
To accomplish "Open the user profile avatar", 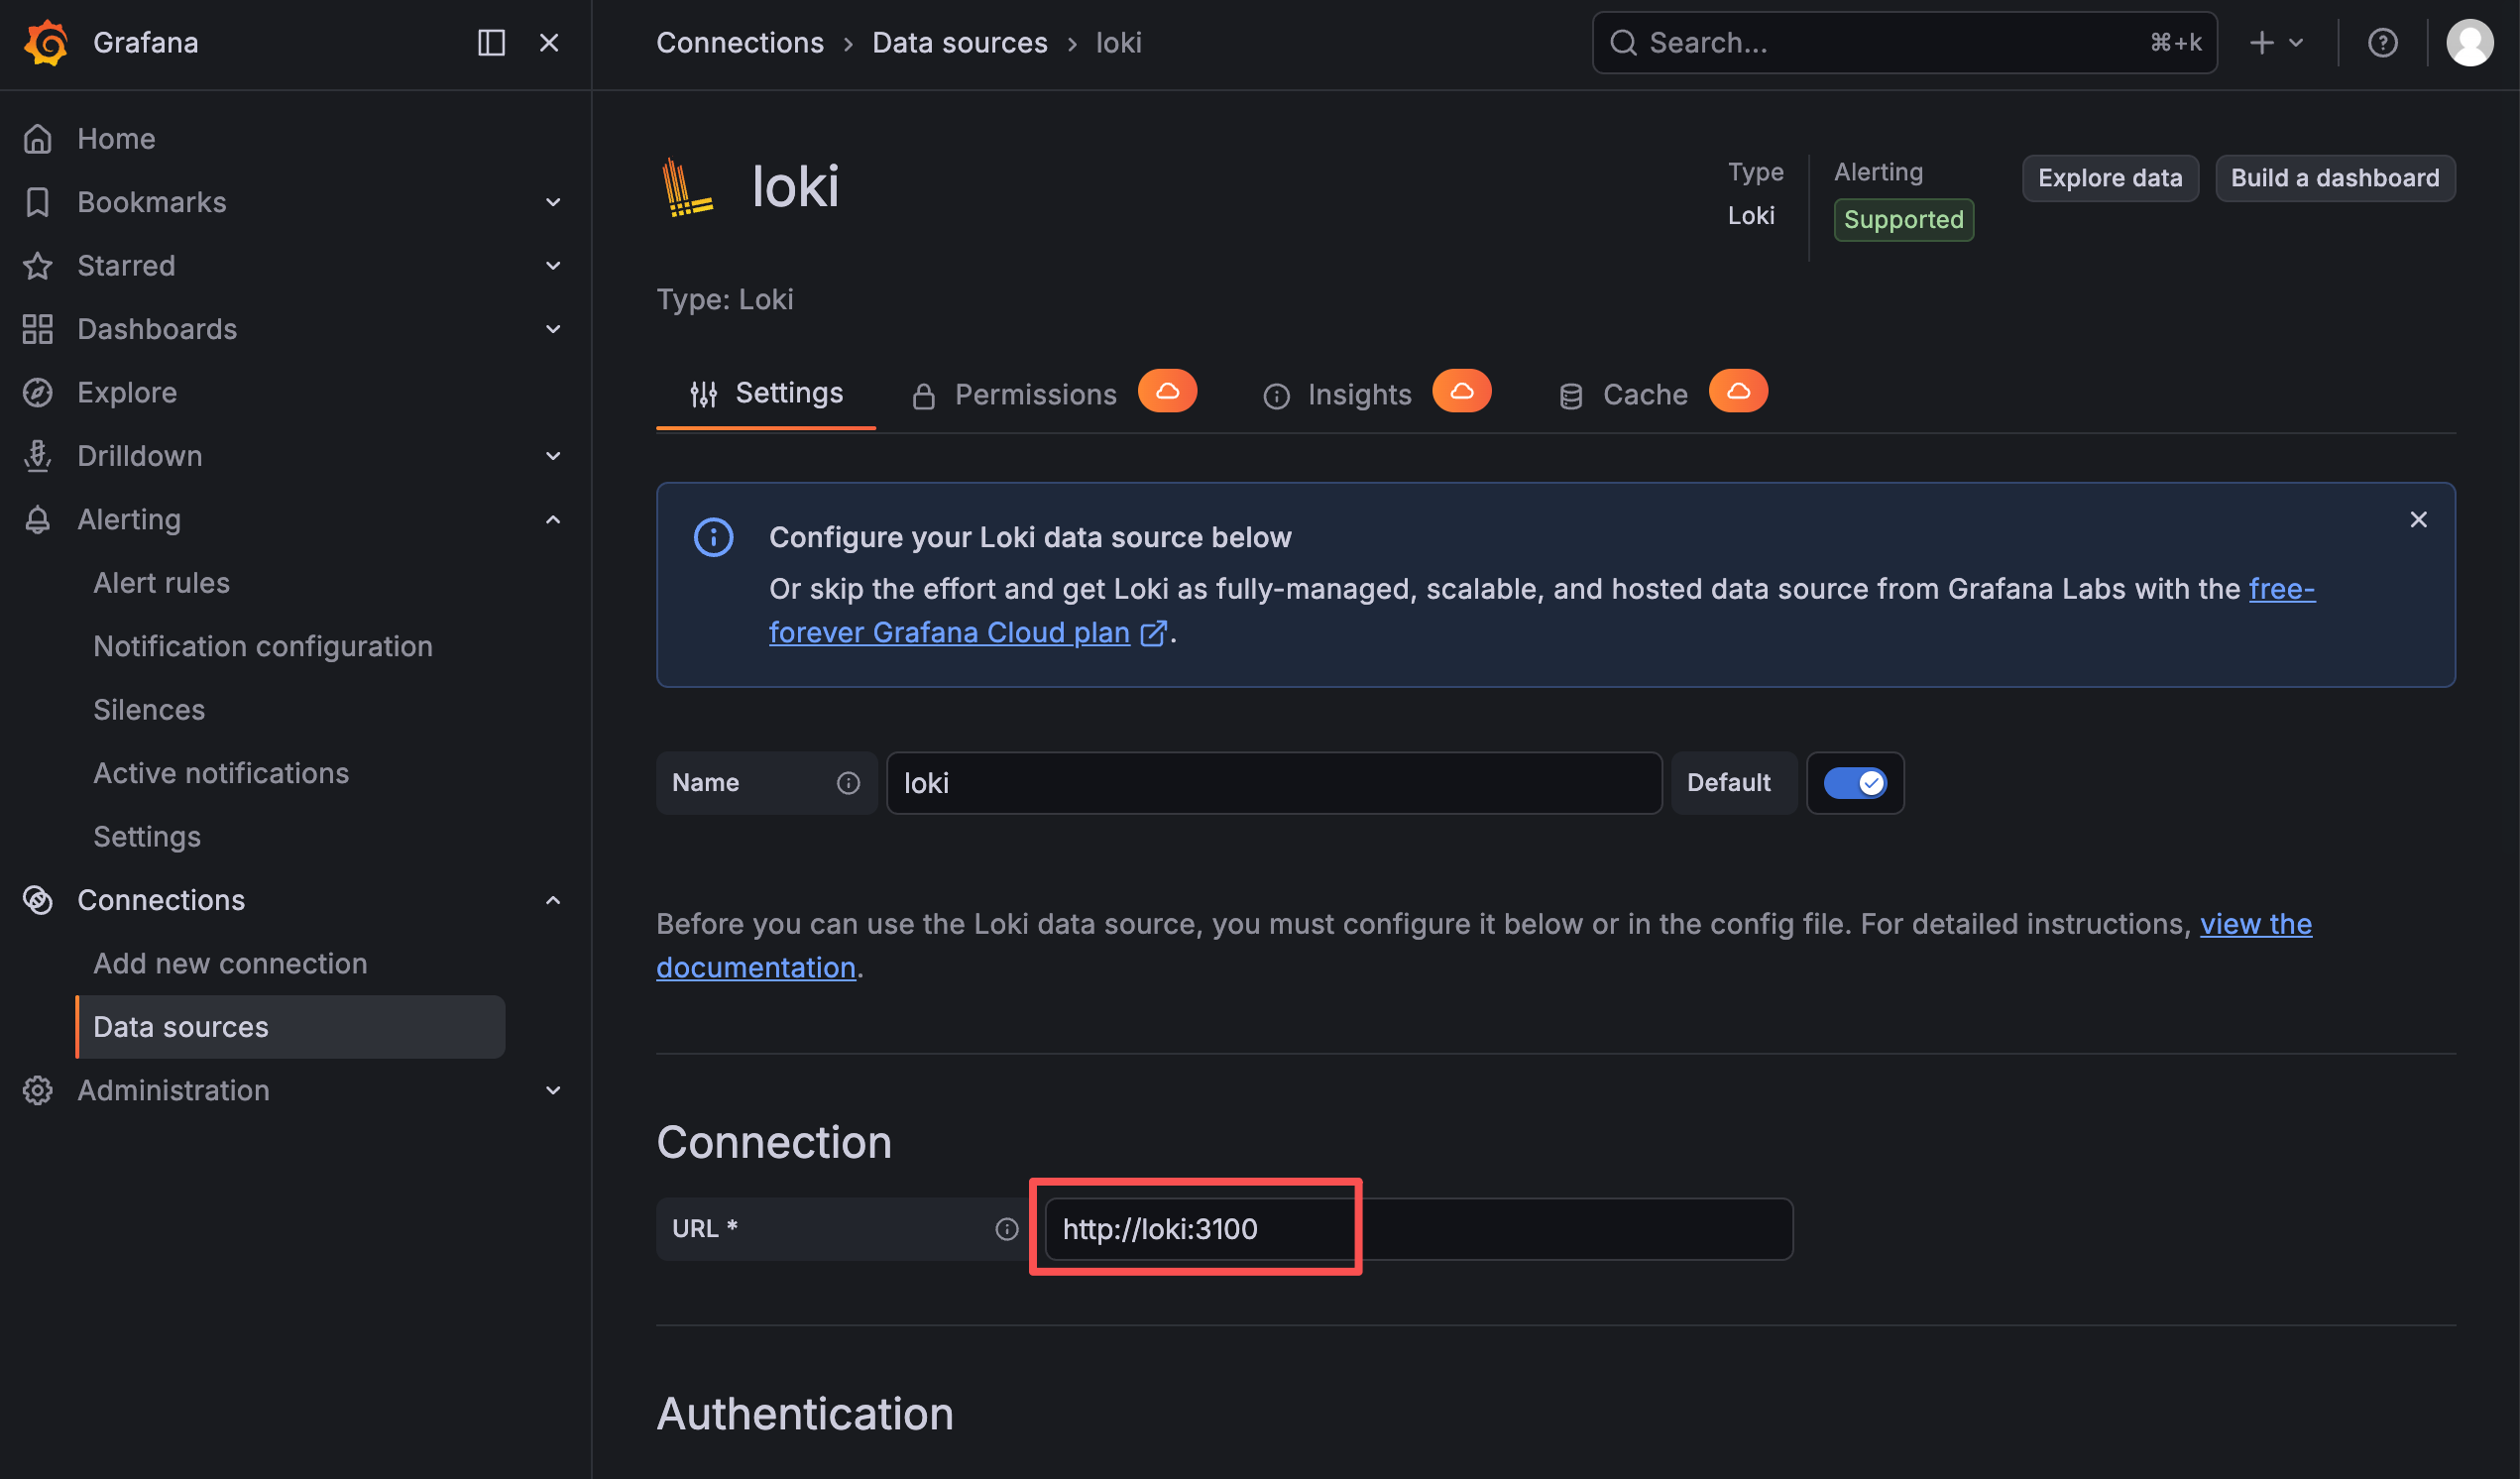I will (x=2469, y=43).
